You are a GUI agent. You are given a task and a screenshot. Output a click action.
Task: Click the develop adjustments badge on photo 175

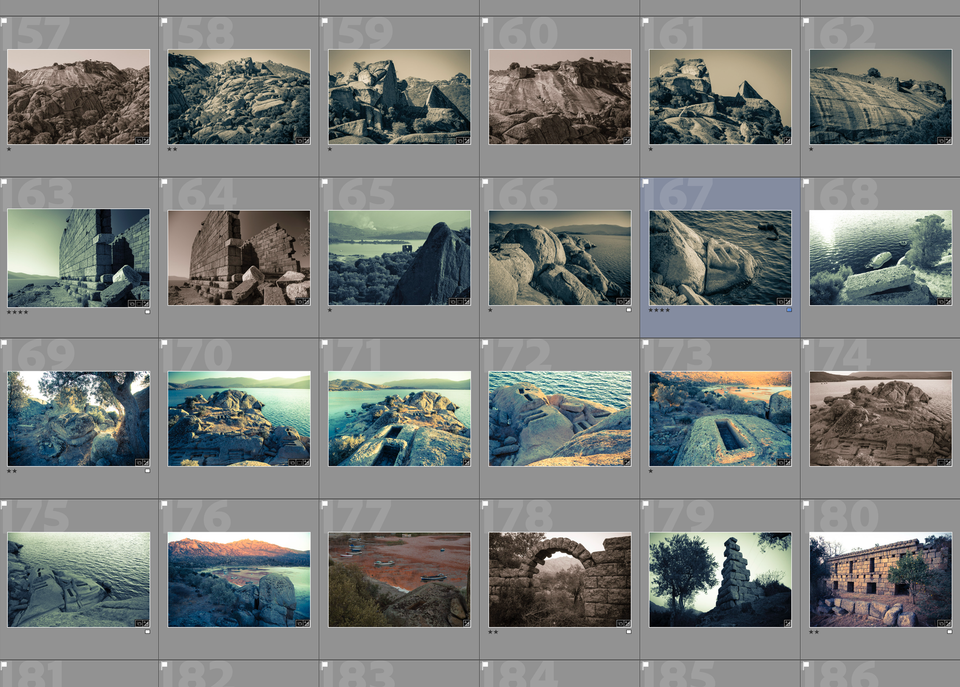pos(146,623)
